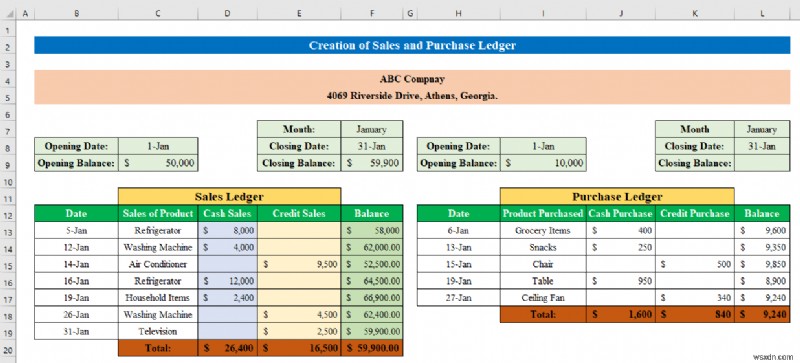Select the 'Household Items' product cell
Viewport: 800px width, 363px height.
pyautogui.click(x=158, y=298)
